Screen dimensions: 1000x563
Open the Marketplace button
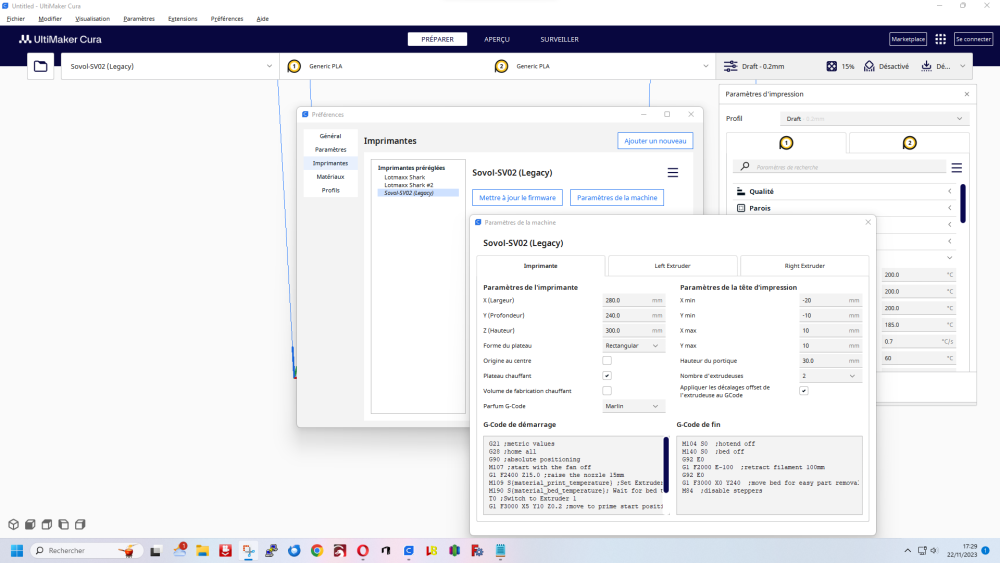pos(908,40)
